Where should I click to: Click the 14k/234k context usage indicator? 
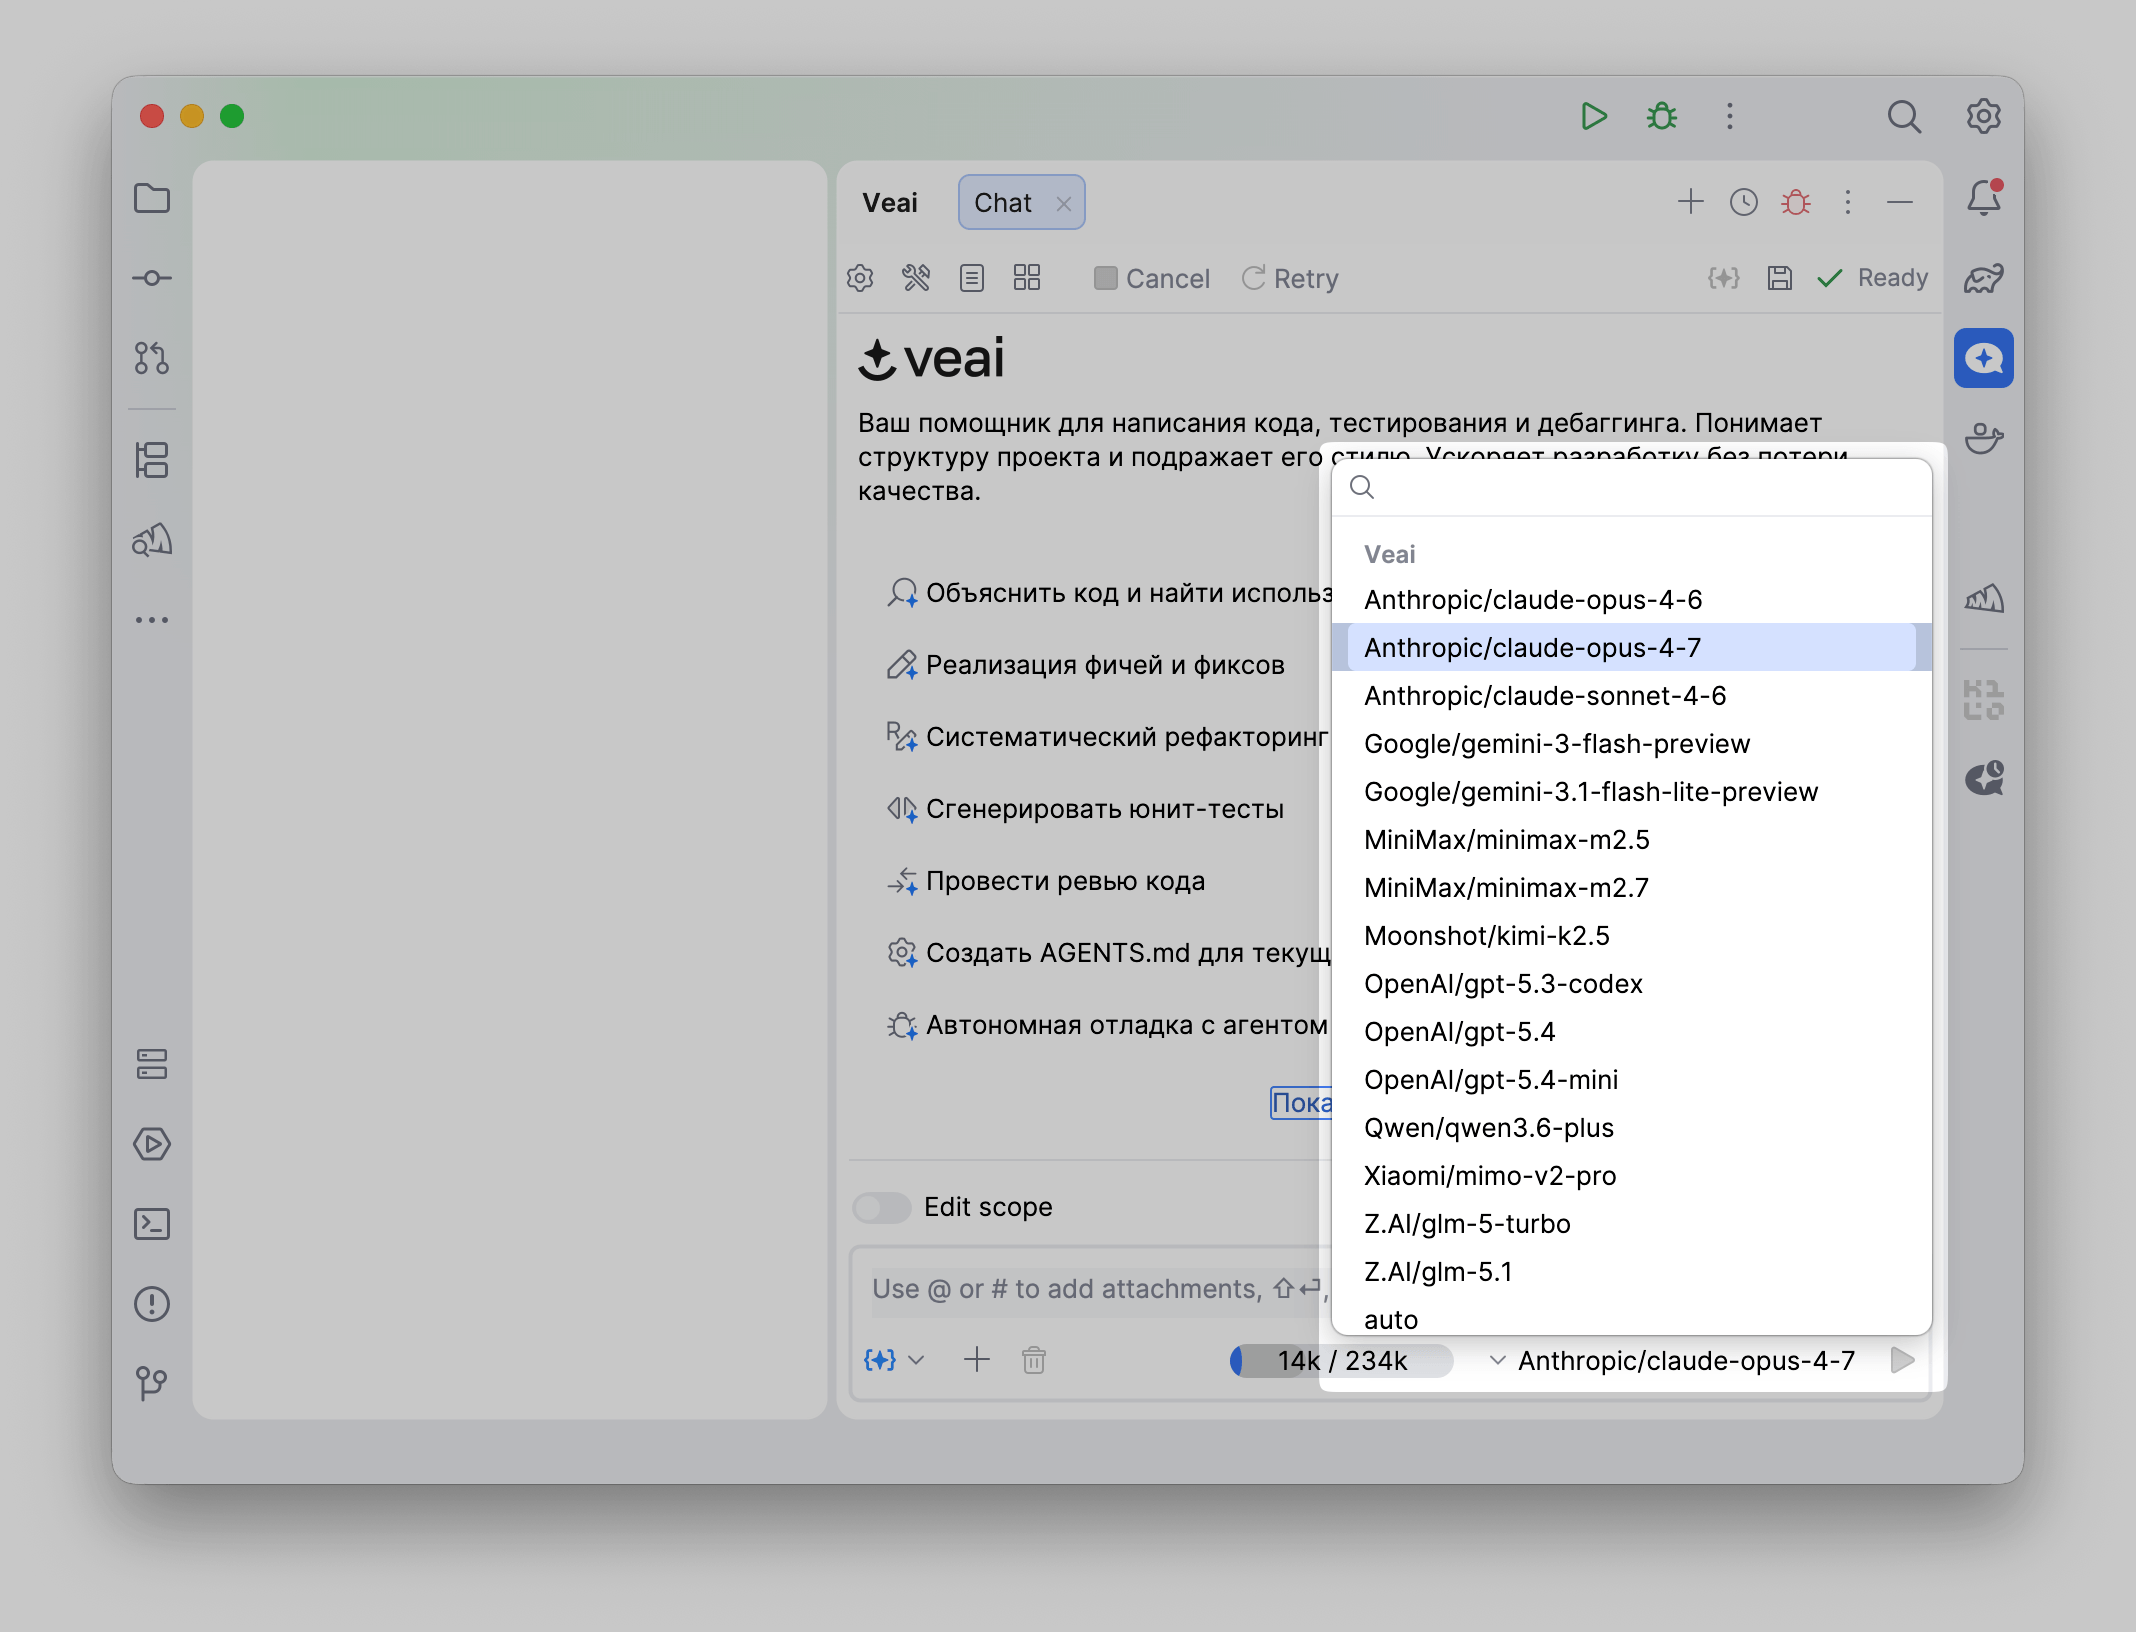tap(1340, 1360)
